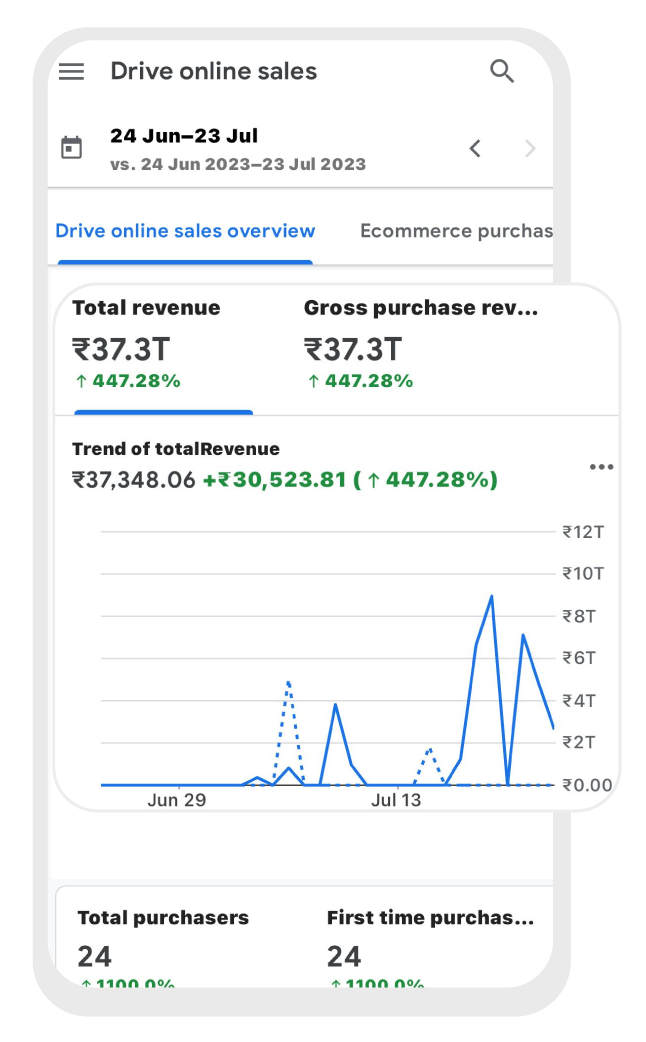The image size is (646, 1042).
Task: Click the 24 value under First time purchasers
Action: click(x=344, y=957)
